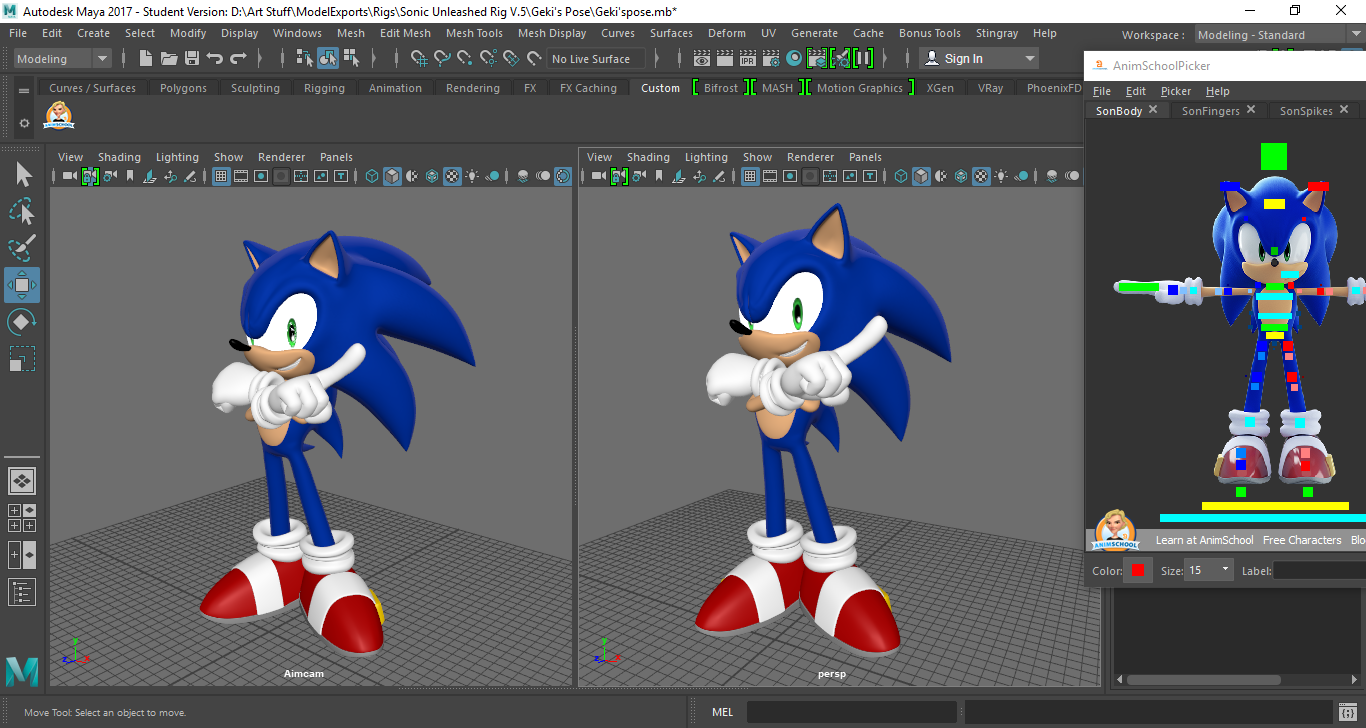Activate the Move tool
This screenshot has width=1366, height=728.
pyautogui.click(x=22, y=285)
